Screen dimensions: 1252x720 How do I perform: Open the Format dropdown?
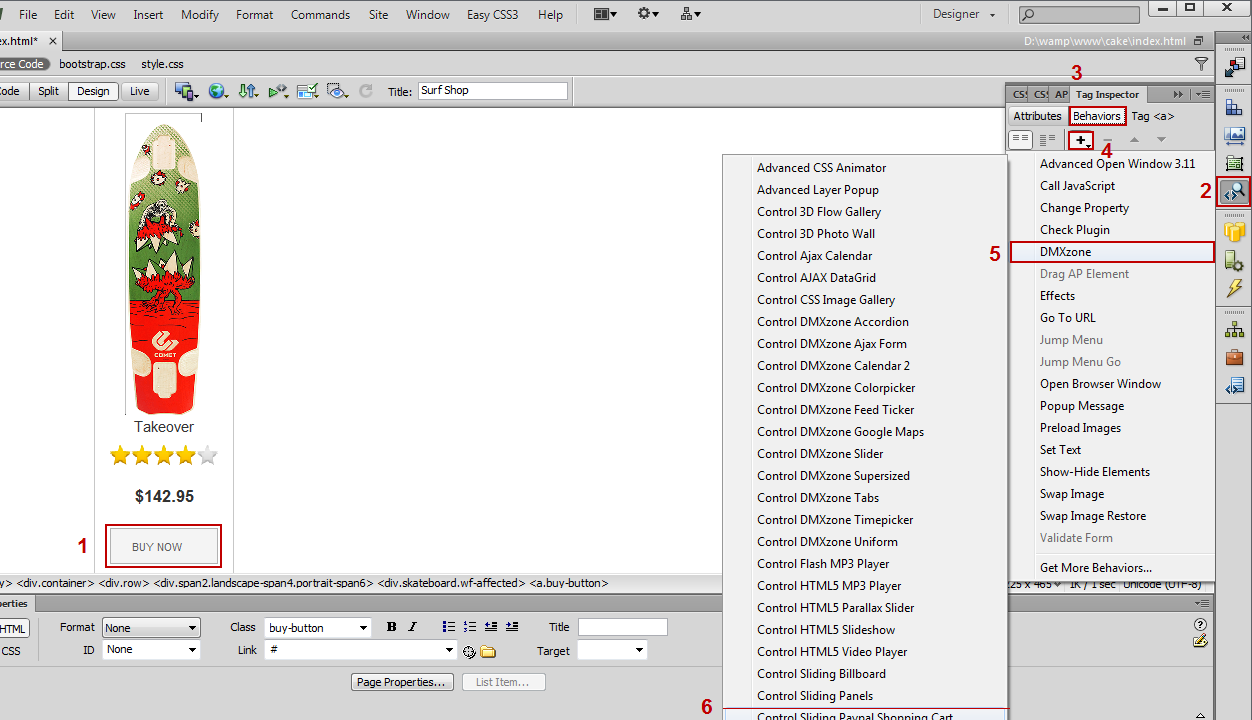(151, 628)
